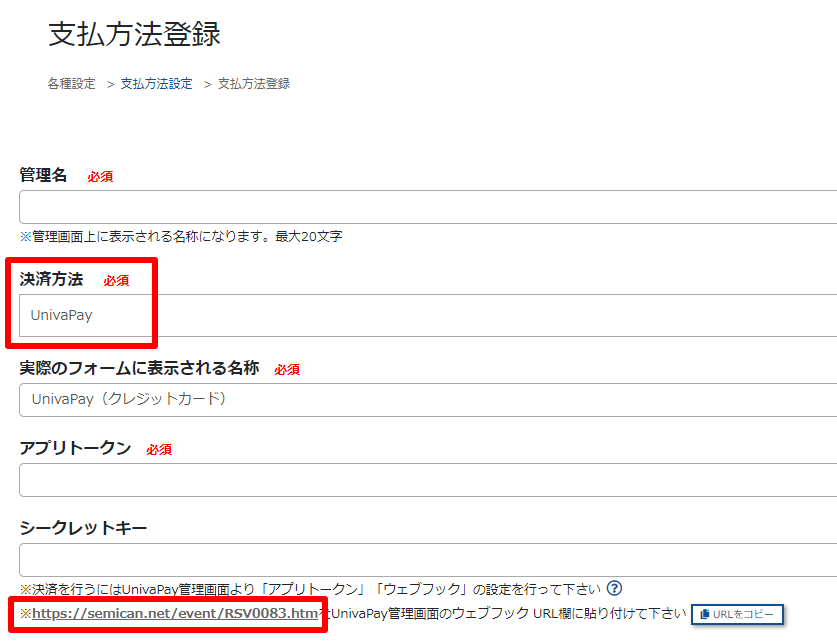Click the URLをコピー button

(737, 614)
